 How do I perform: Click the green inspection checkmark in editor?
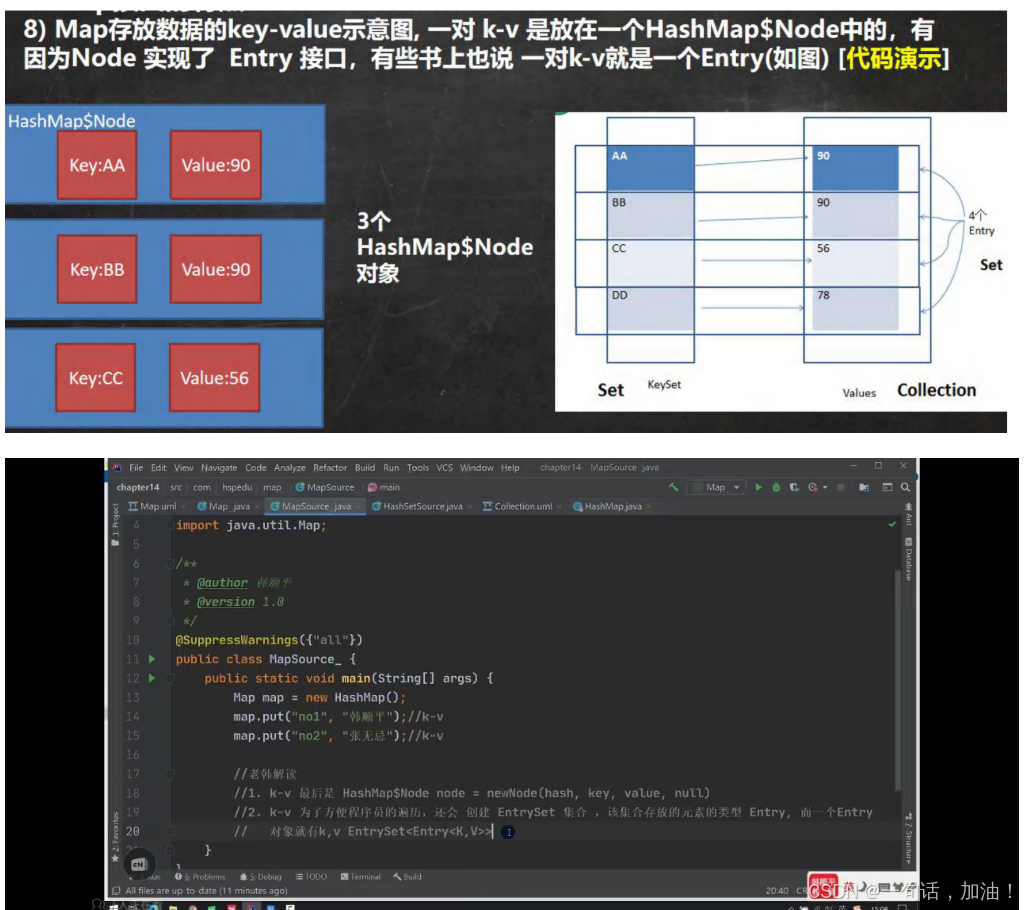(x=892, y=525)
